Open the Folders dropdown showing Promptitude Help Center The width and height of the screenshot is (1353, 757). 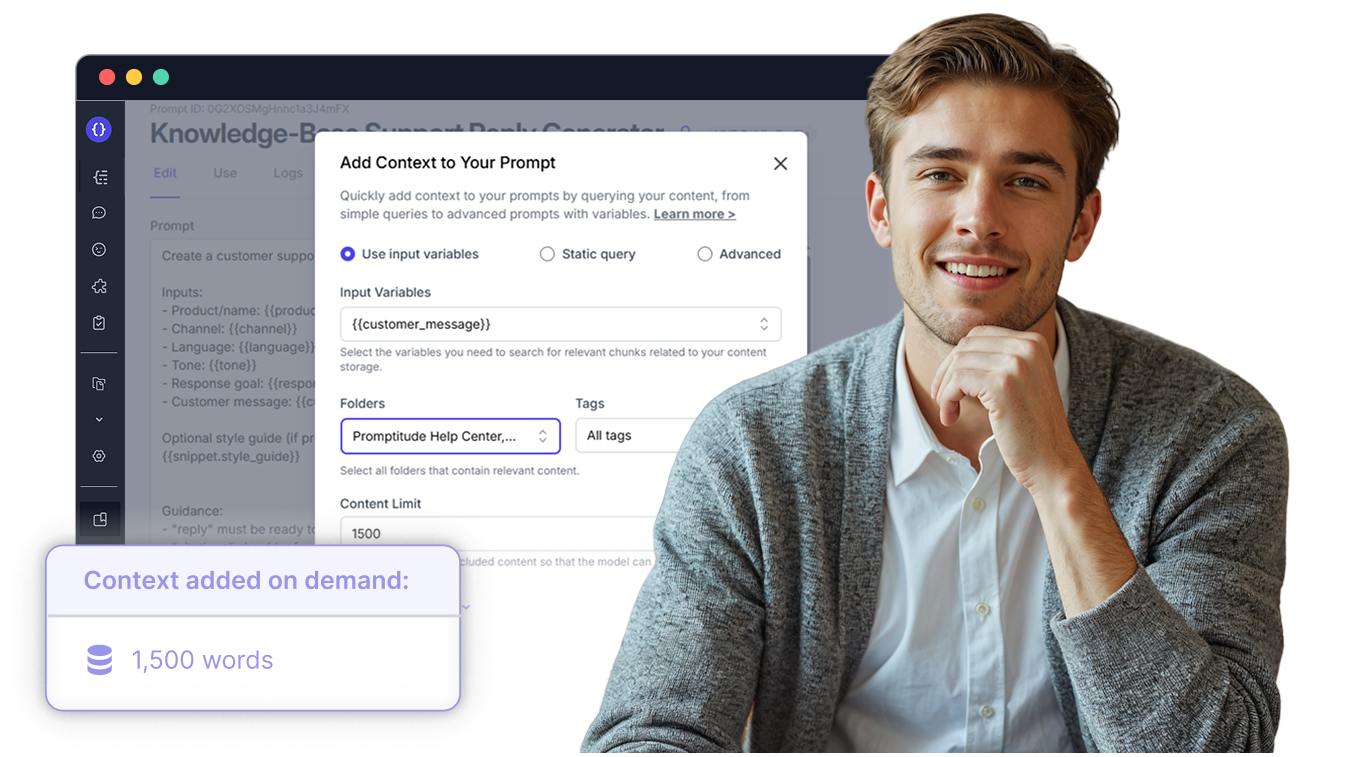(450, 436)
